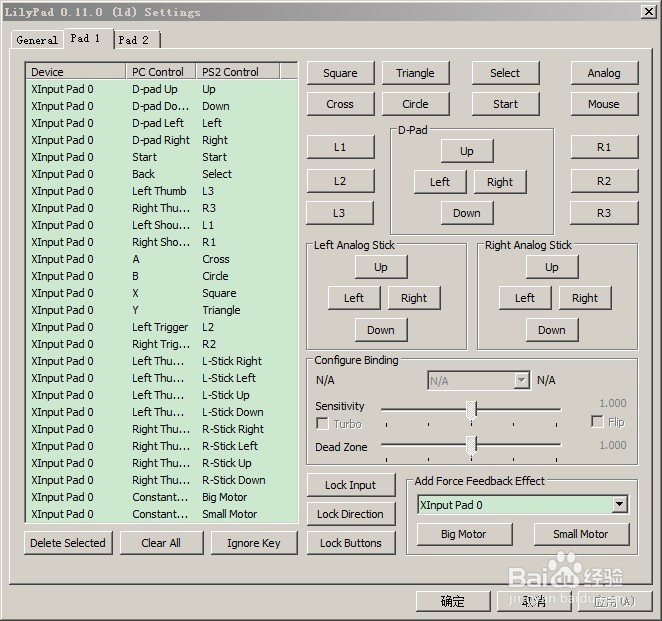Viewport: 662px width, 621px height.
Task: Click the Ignore Key button
Action: [x=254, y=543]
